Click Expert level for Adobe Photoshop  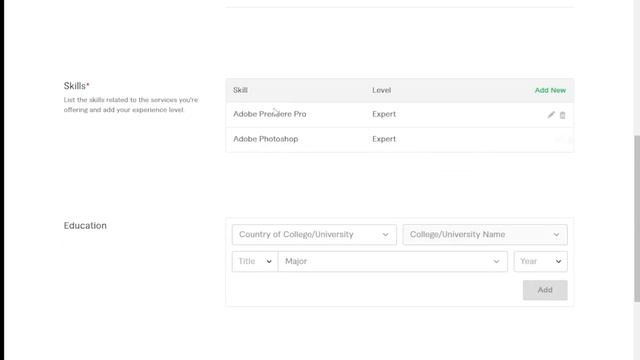click(x=384, y=139)
